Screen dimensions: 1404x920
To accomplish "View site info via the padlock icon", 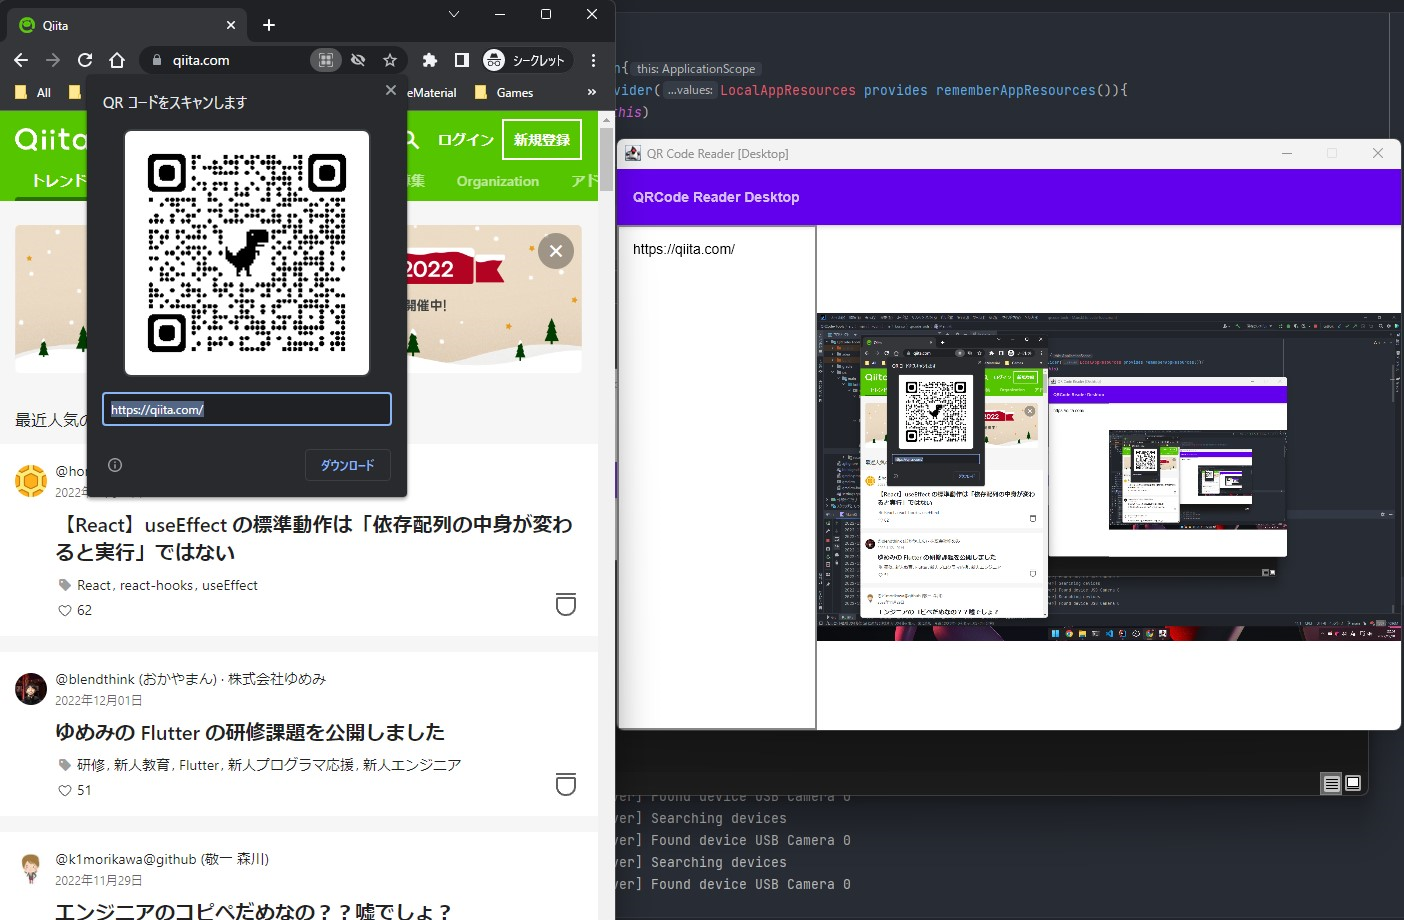I will [156, 60].
